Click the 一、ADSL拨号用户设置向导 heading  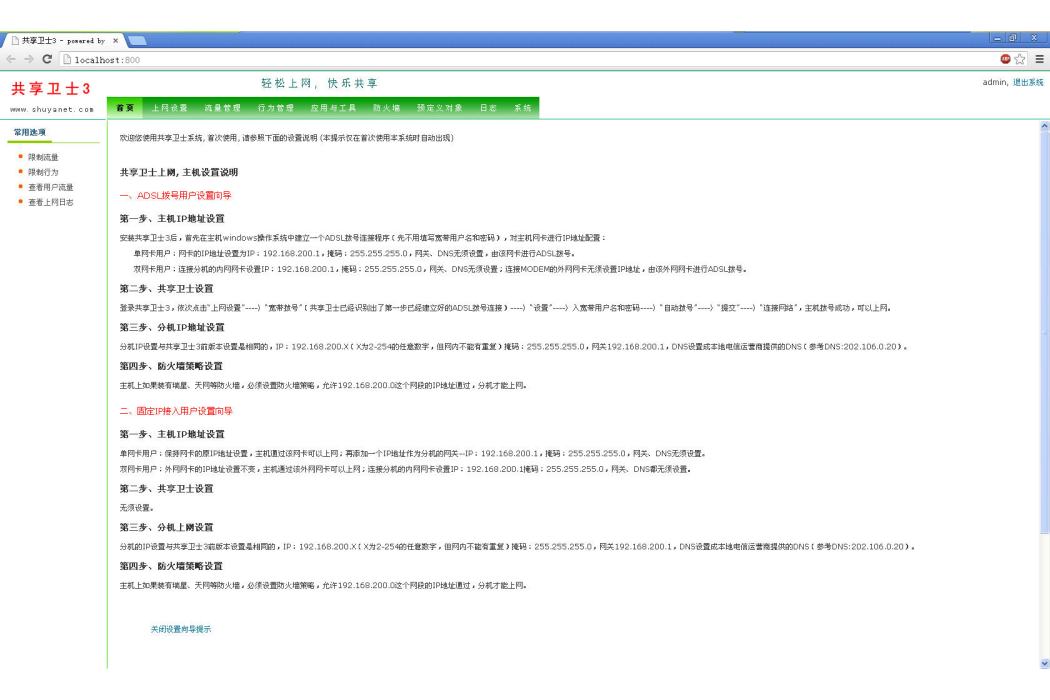(x=175, y=196)
